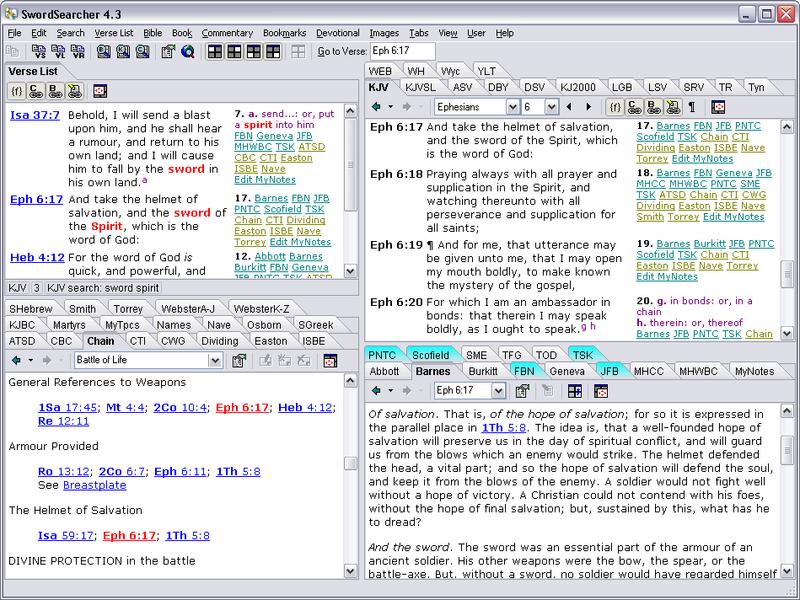
Task: Click the Verse List scroll down arrow
Action: 351,271
